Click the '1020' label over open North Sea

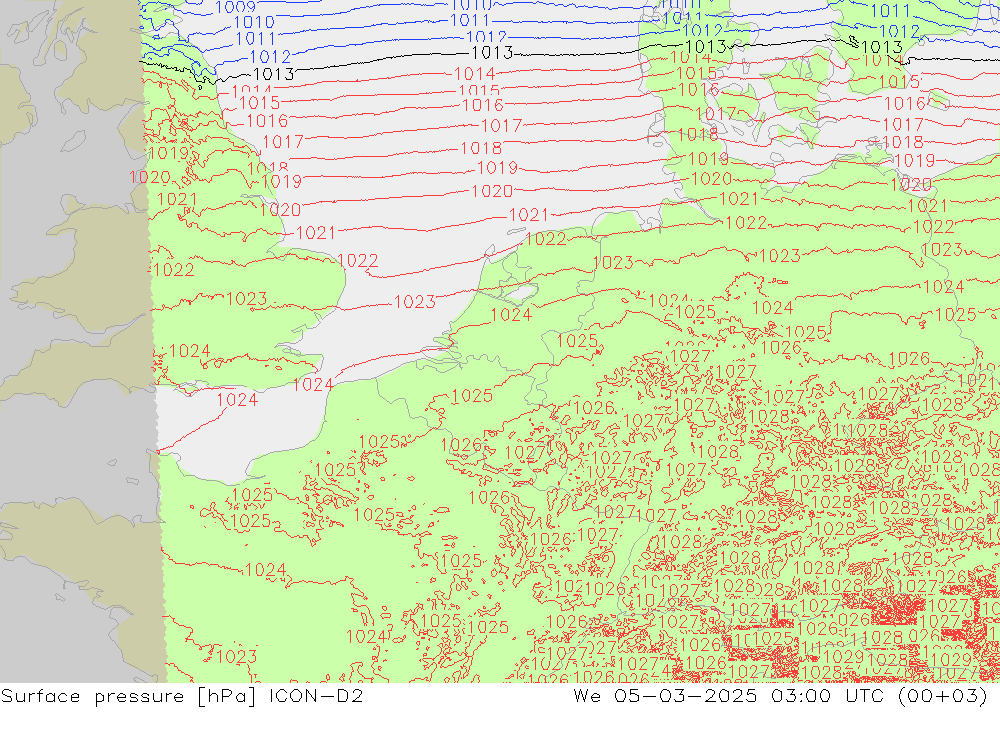tap(492, 191)
